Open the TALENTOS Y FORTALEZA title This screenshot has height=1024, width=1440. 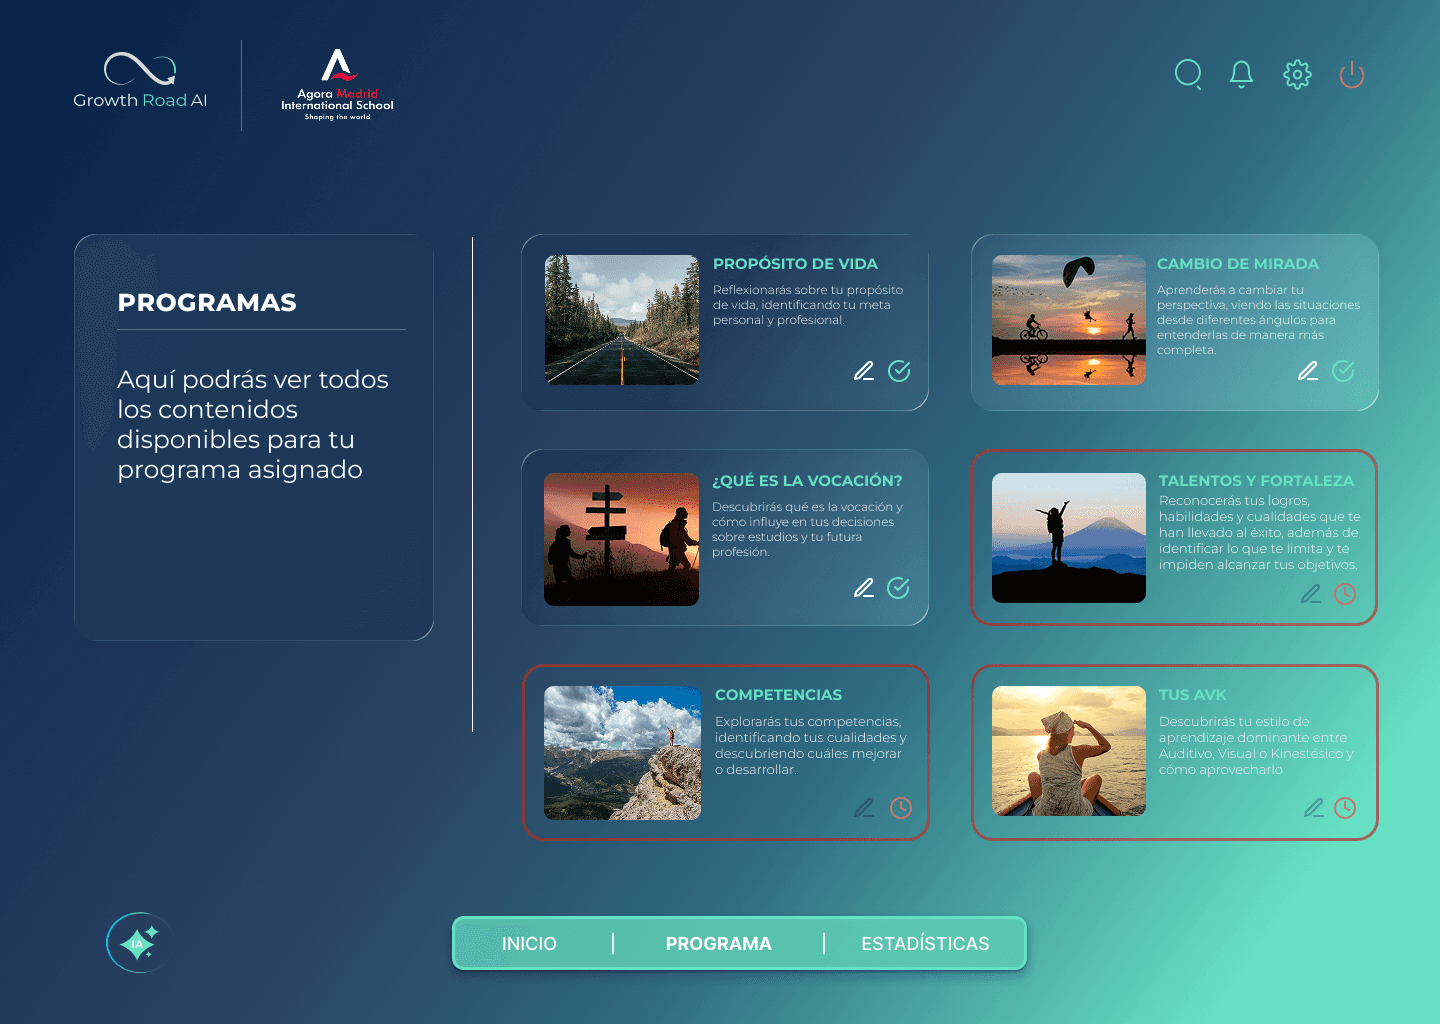point(1256,481)
